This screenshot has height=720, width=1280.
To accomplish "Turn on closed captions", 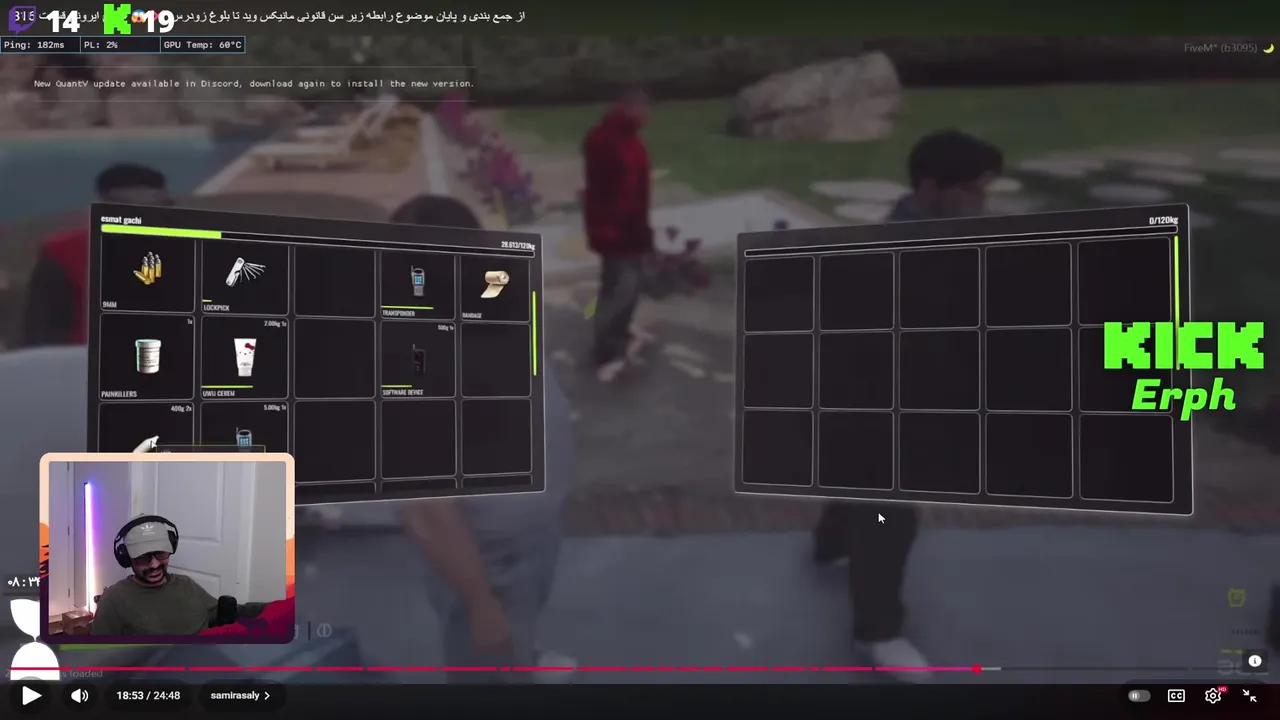I will [1176, 696].
